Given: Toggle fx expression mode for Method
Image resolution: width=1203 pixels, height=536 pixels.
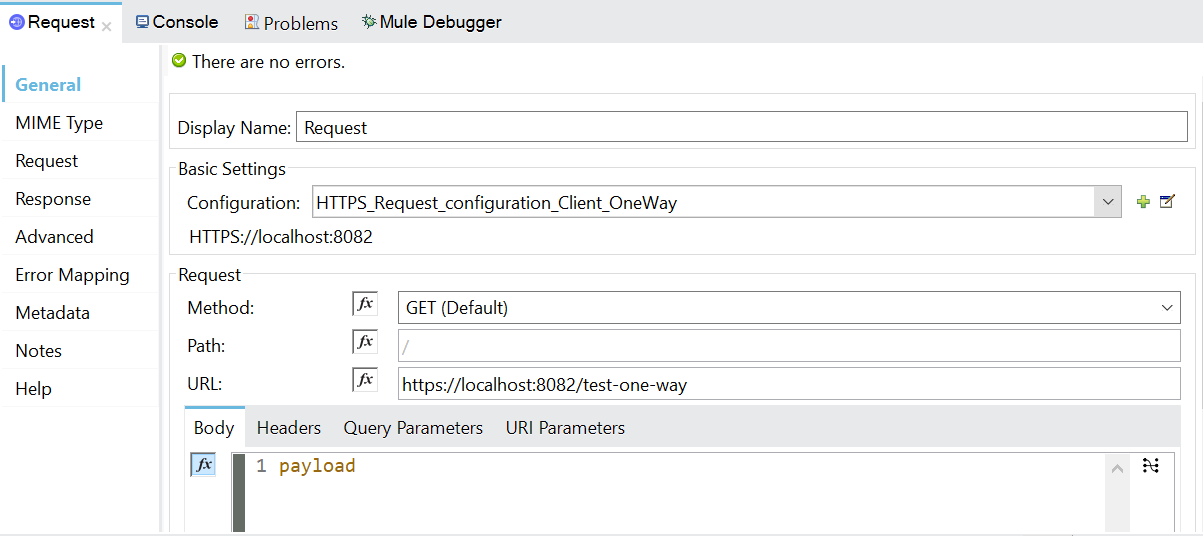Looking at the screenshot, I should [365, 304].
